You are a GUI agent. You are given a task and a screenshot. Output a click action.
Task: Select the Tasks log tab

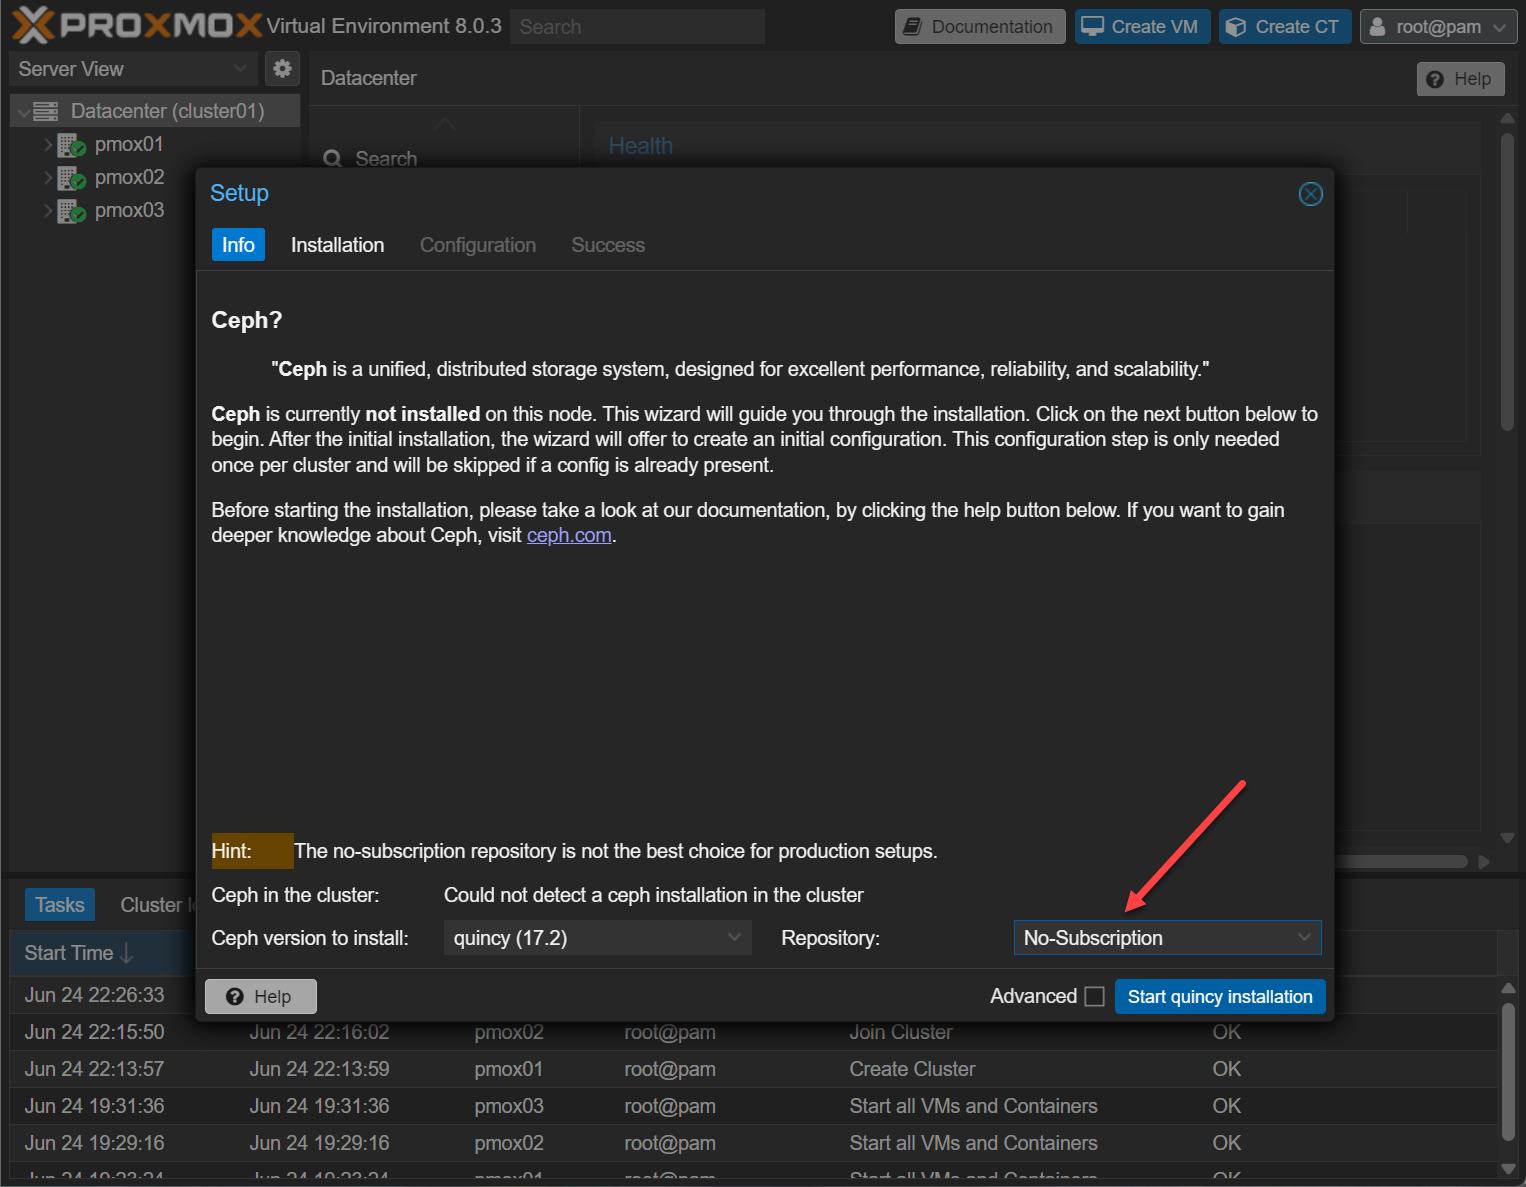point(60,905)
